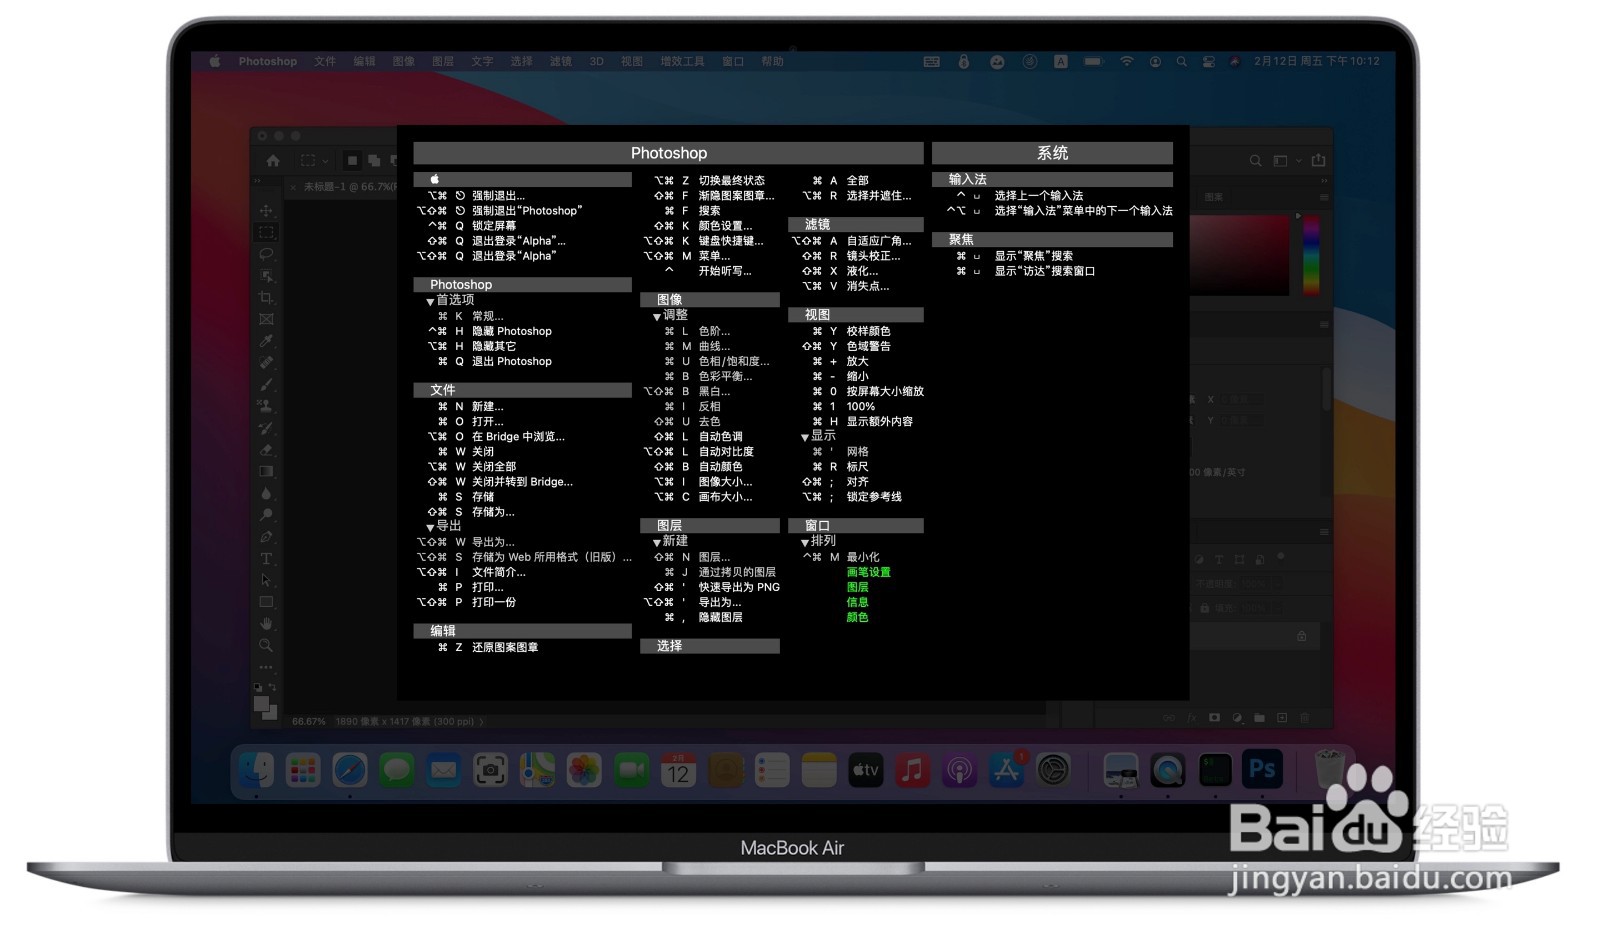1600x933 pixels.
Task: Click the Apple menu logo
Action: click(214, 61)
